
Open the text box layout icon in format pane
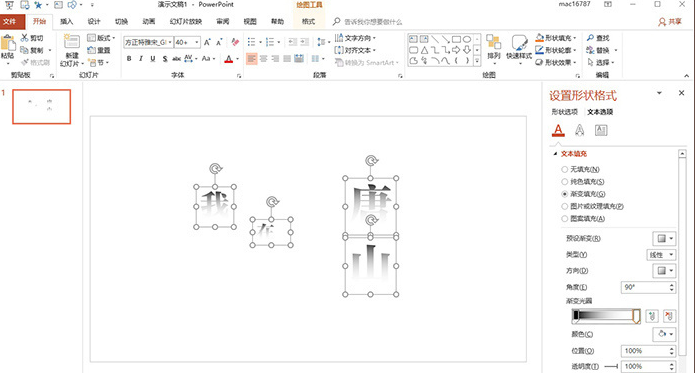coord(601,130)
